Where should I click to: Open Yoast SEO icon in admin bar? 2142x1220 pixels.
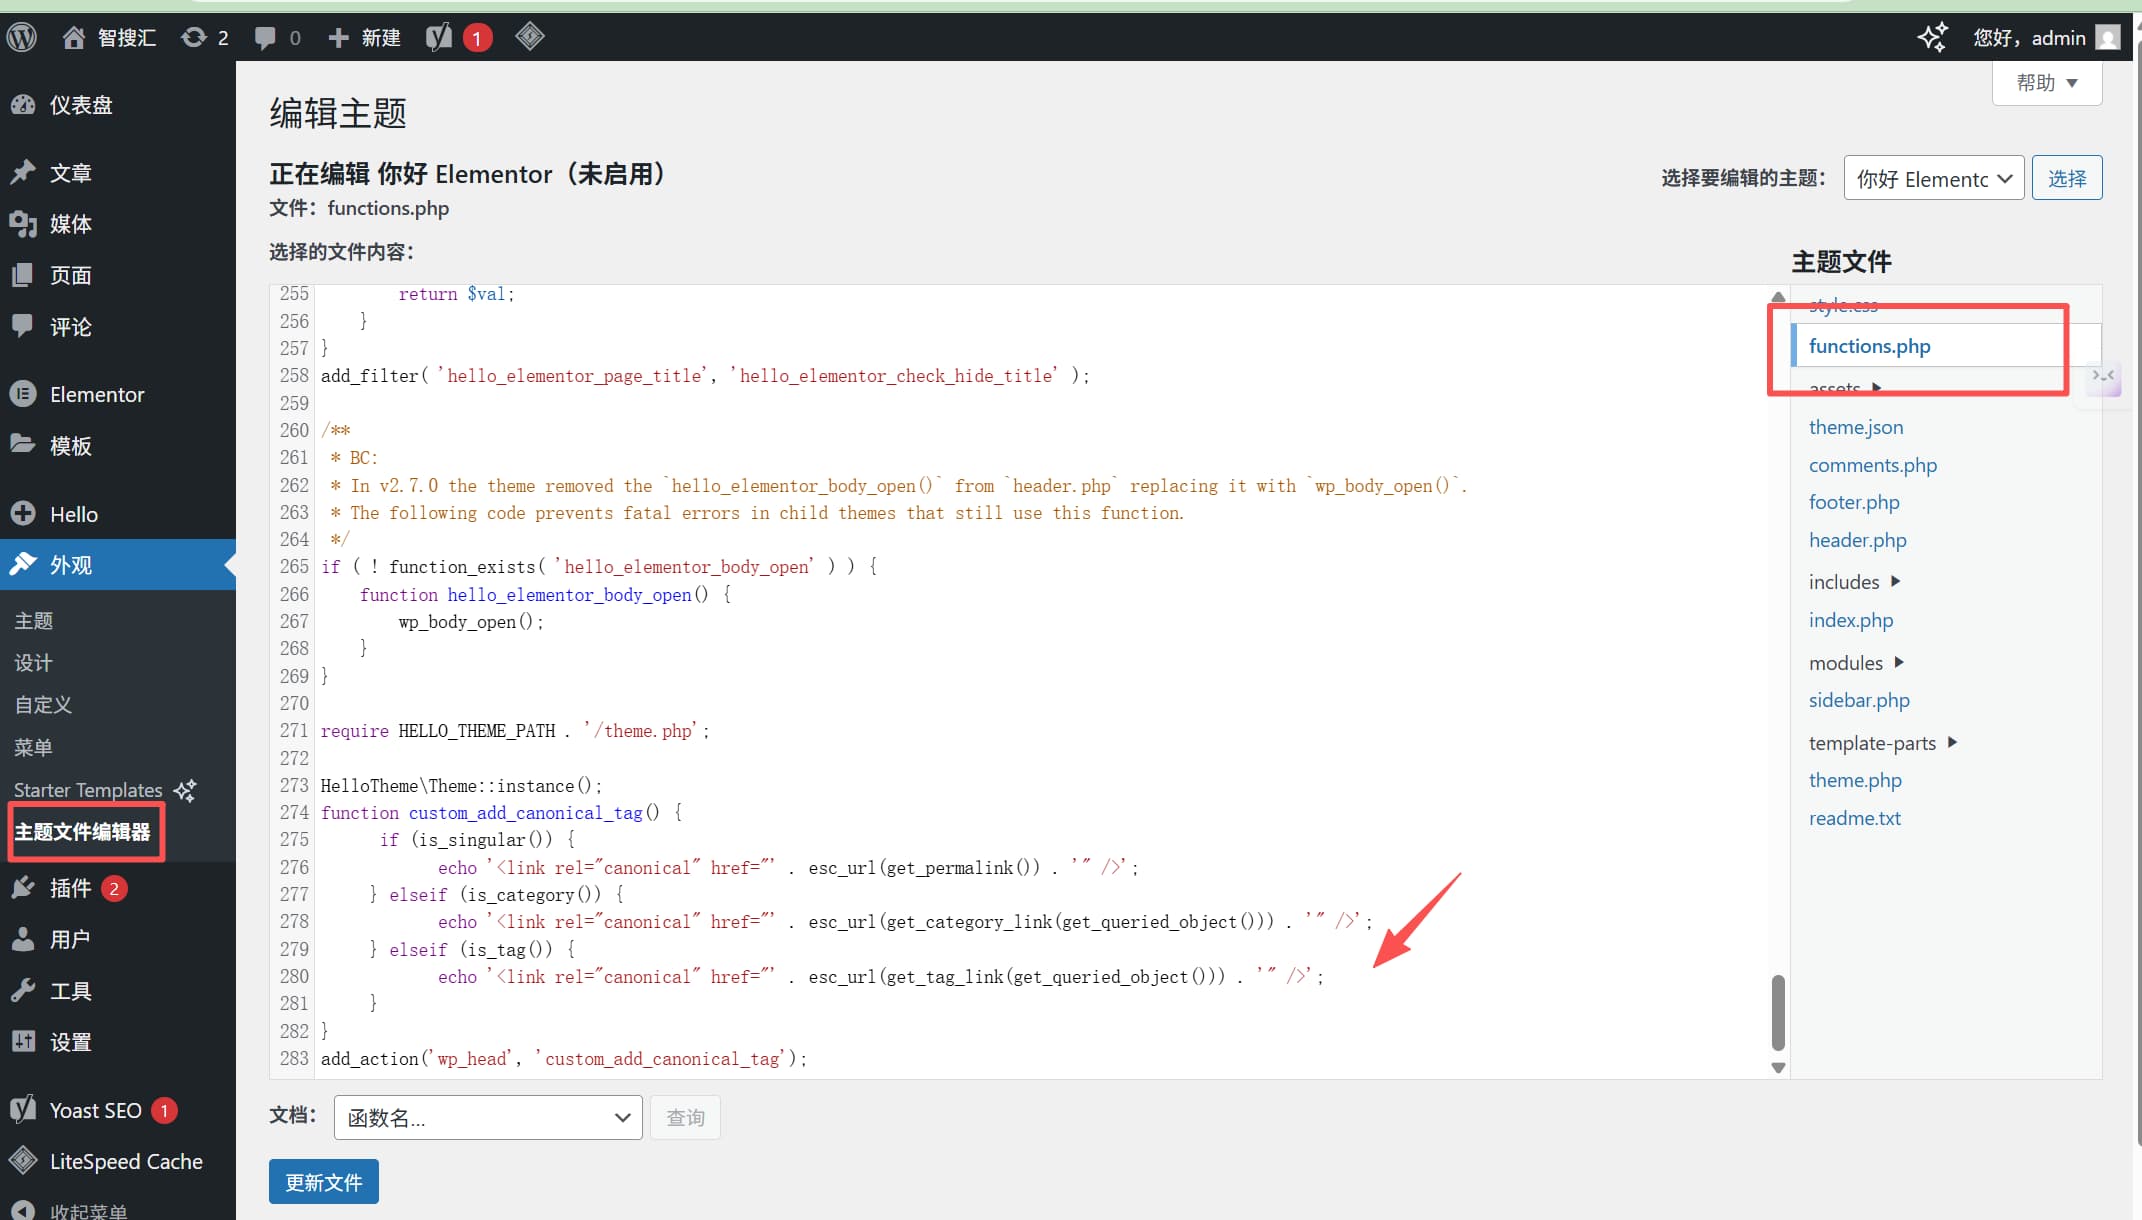(439, 38)
